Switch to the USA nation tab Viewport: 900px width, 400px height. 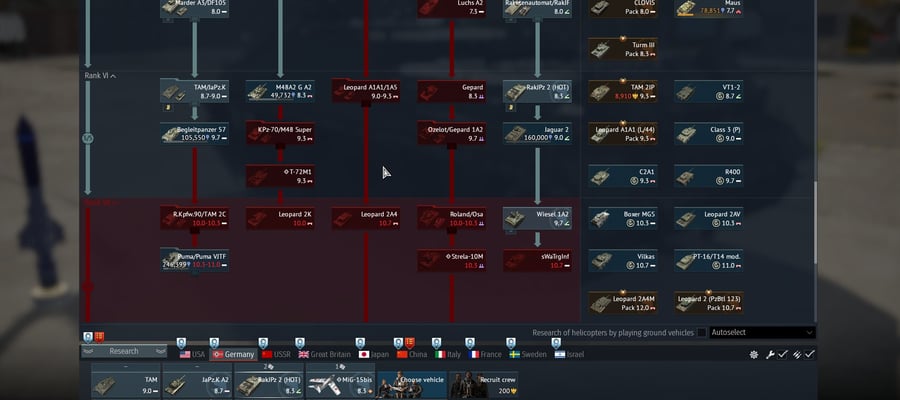(x=192, y=355)
